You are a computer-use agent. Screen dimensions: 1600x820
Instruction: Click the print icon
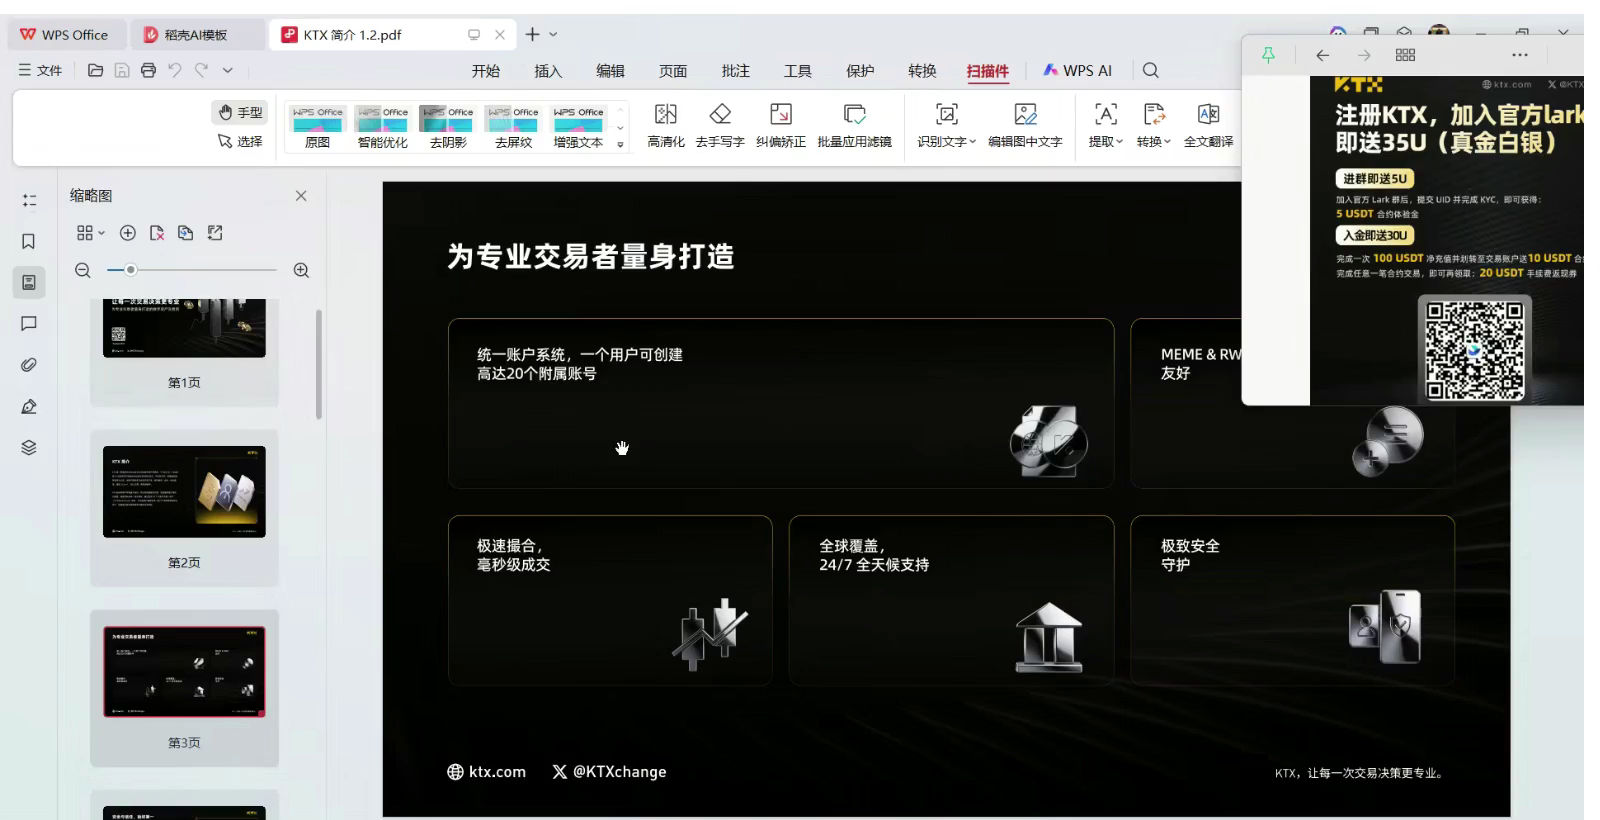point(148,70)
